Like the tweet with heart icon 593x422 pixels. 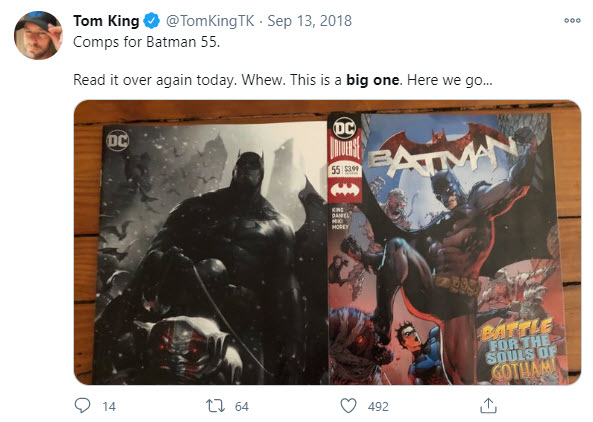(x=348, y=406)
